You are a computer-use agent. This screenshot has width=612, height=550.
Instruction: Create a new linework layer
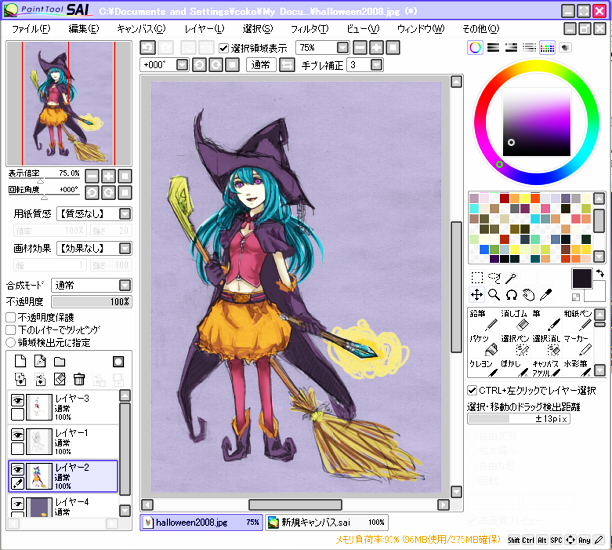pyautogui.click(x=40, y=361)
